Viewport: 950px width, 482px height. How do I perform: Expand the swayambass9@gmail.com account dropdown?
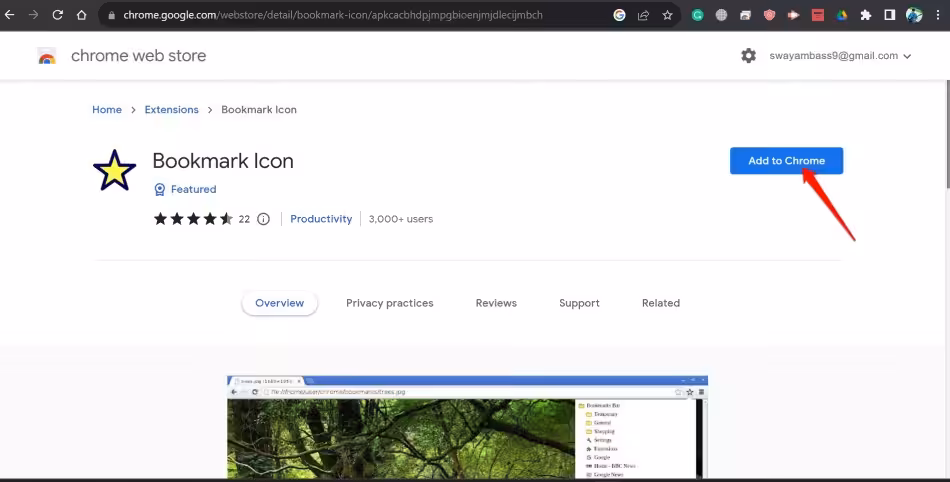coord(840,56)
